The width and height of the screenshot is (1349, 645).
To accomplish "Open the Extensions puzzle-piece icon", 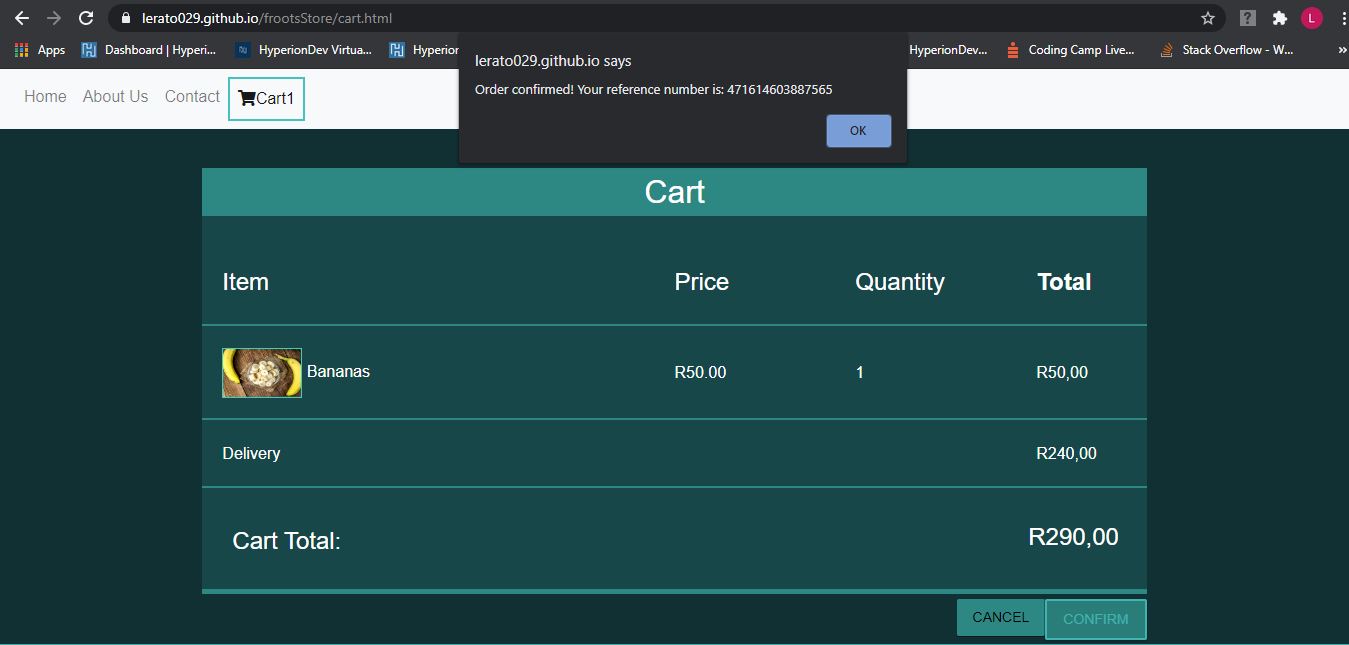I will 1280,17.
